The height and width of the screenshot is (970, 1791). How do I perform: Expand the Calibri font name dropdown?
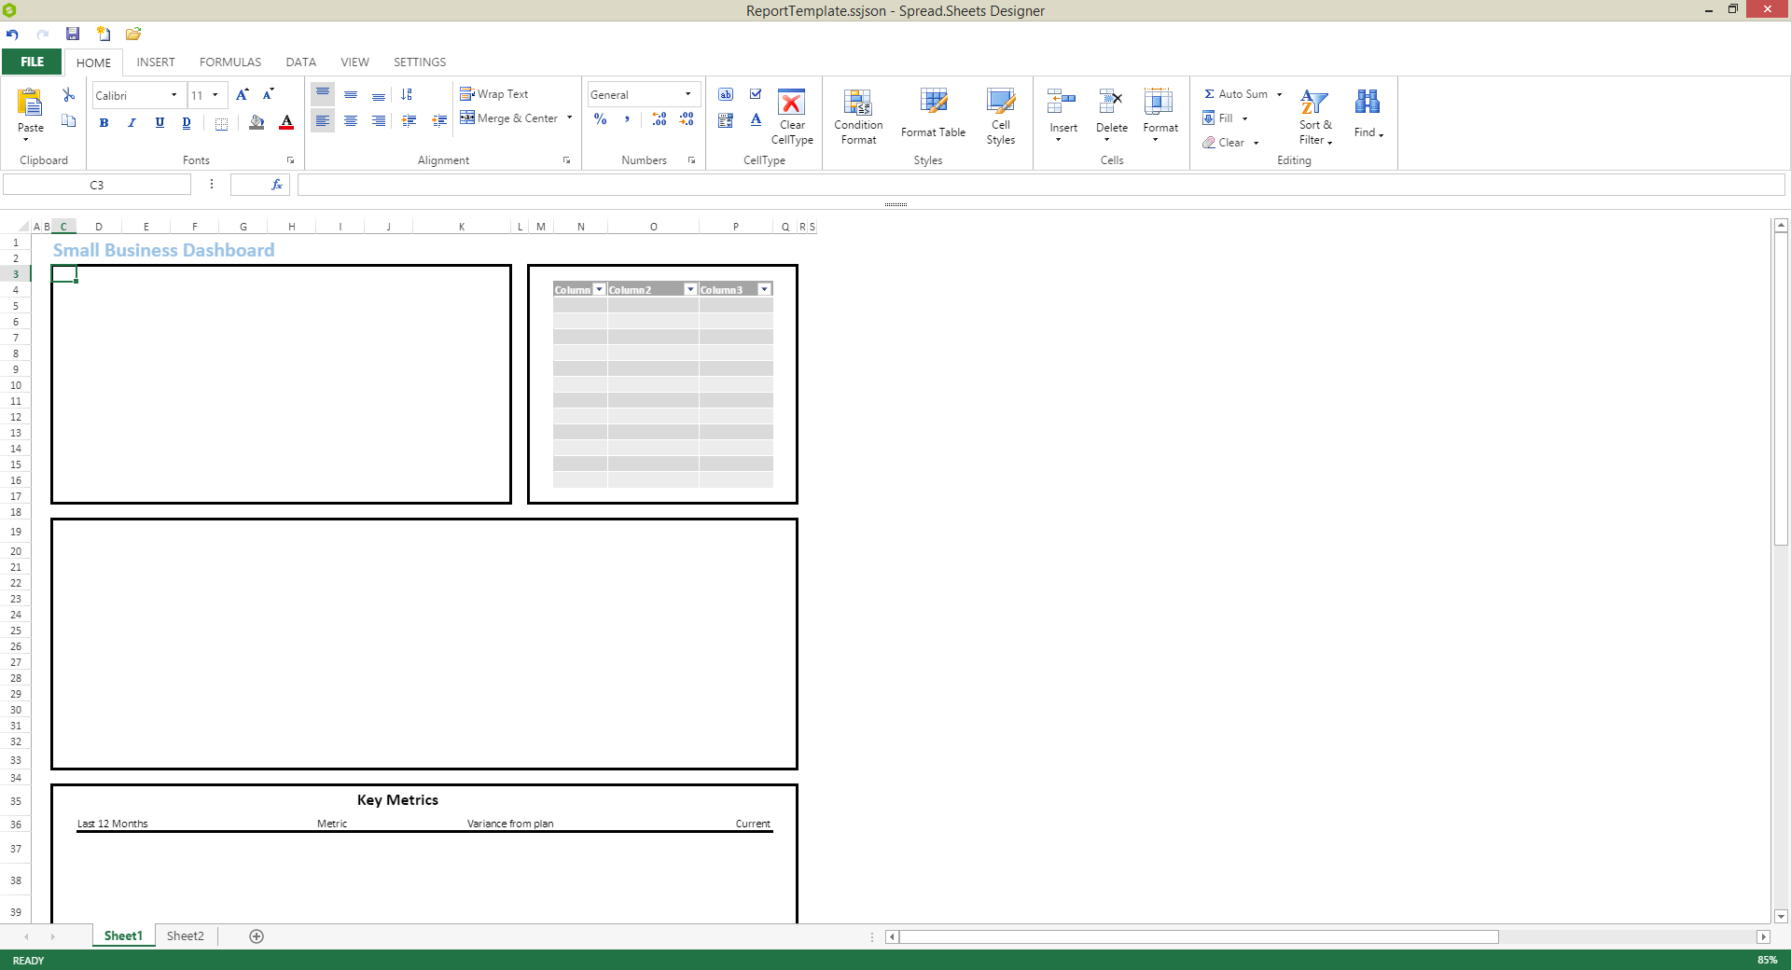click(x=172, y=95)
